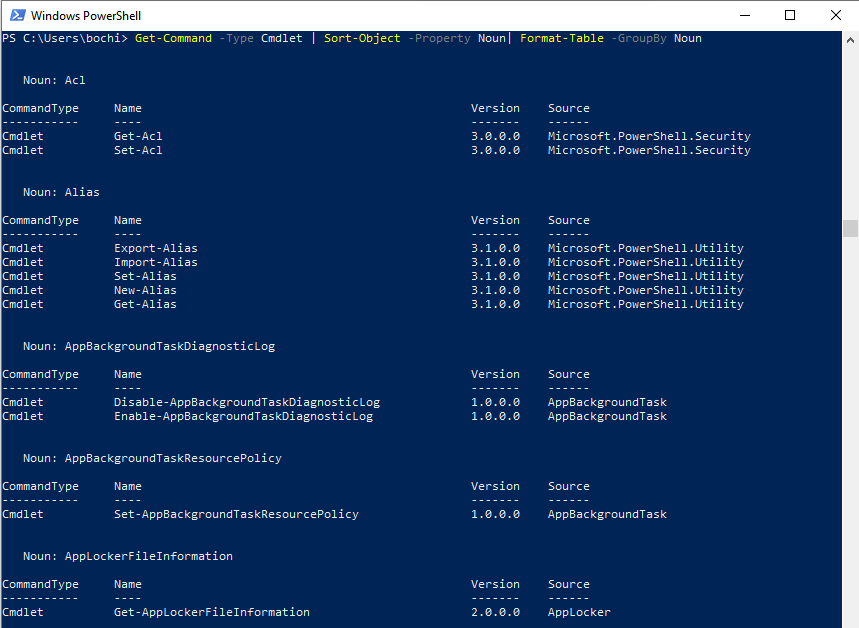The width and height of the screenshot is (859, 628).
Task: Click the Set-Acl cmdlet name
Action: tap(138, 150)
